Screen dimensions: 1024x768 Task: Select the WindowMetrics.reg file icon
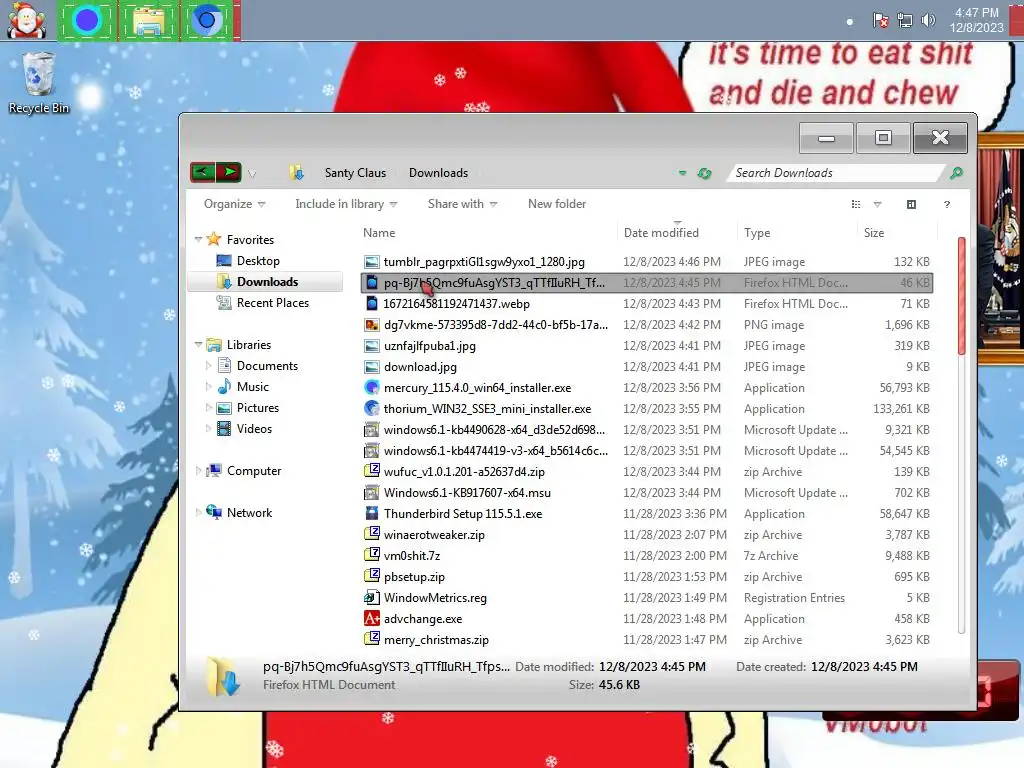(x=372, y=597)
